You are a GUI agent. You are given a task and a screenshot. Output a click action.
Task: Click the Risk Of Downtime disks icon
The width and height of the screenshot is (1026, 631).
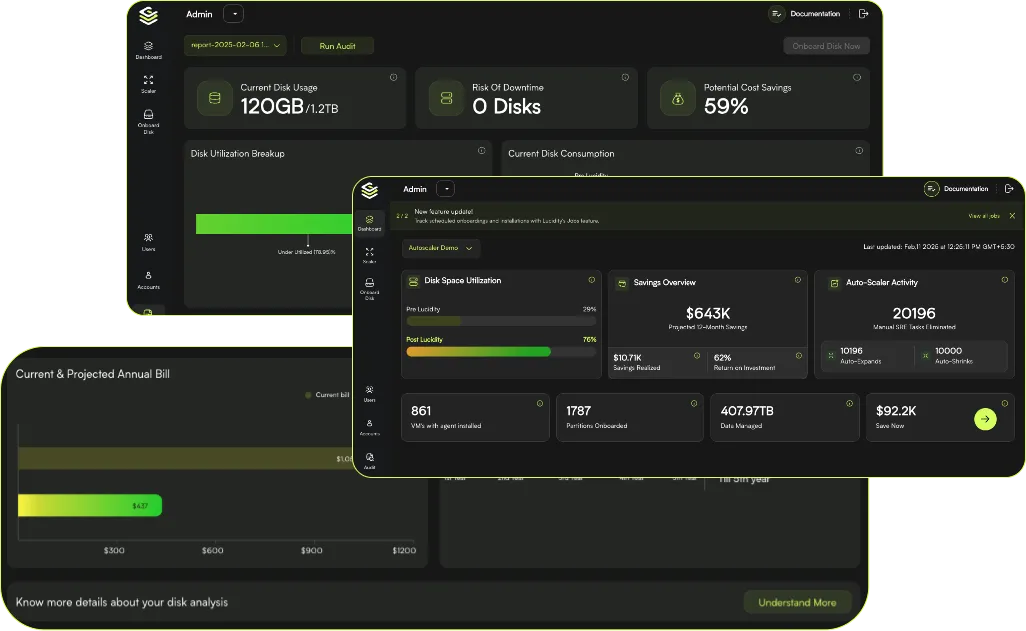[446, 98]
